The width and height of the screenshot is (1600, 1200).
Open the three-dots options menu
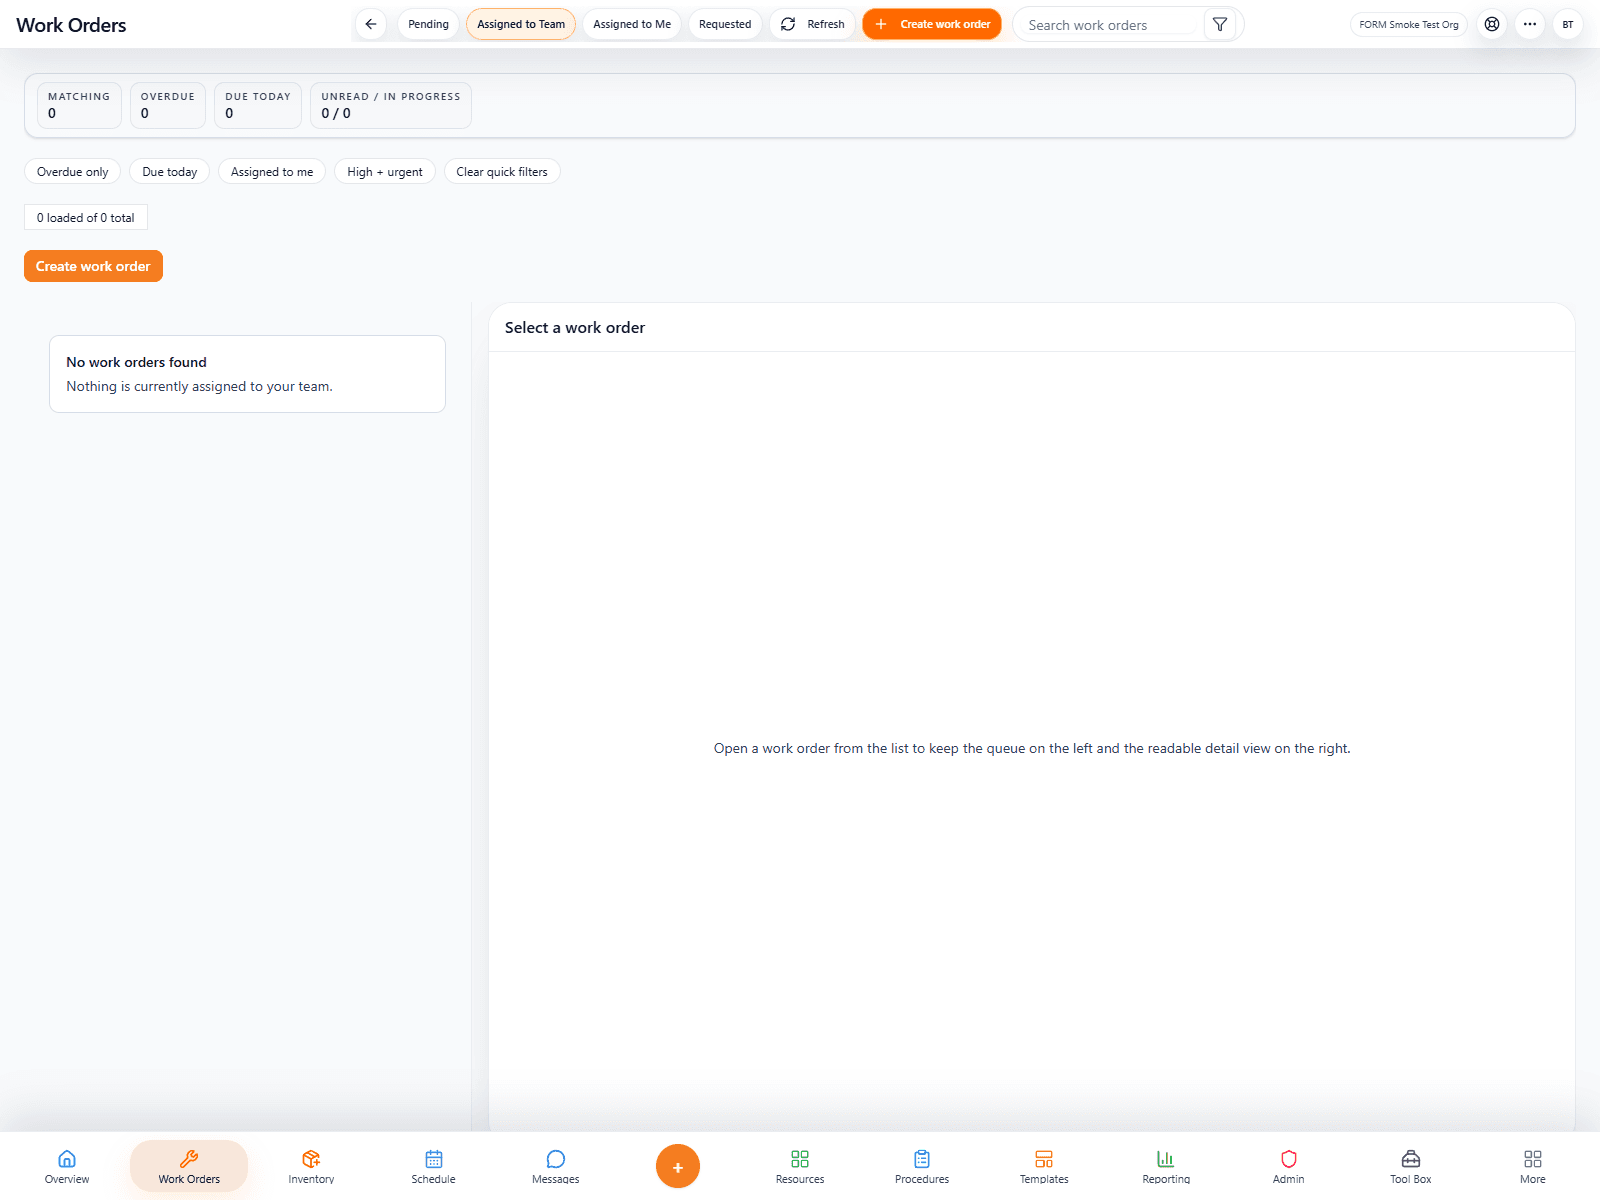1530,24
